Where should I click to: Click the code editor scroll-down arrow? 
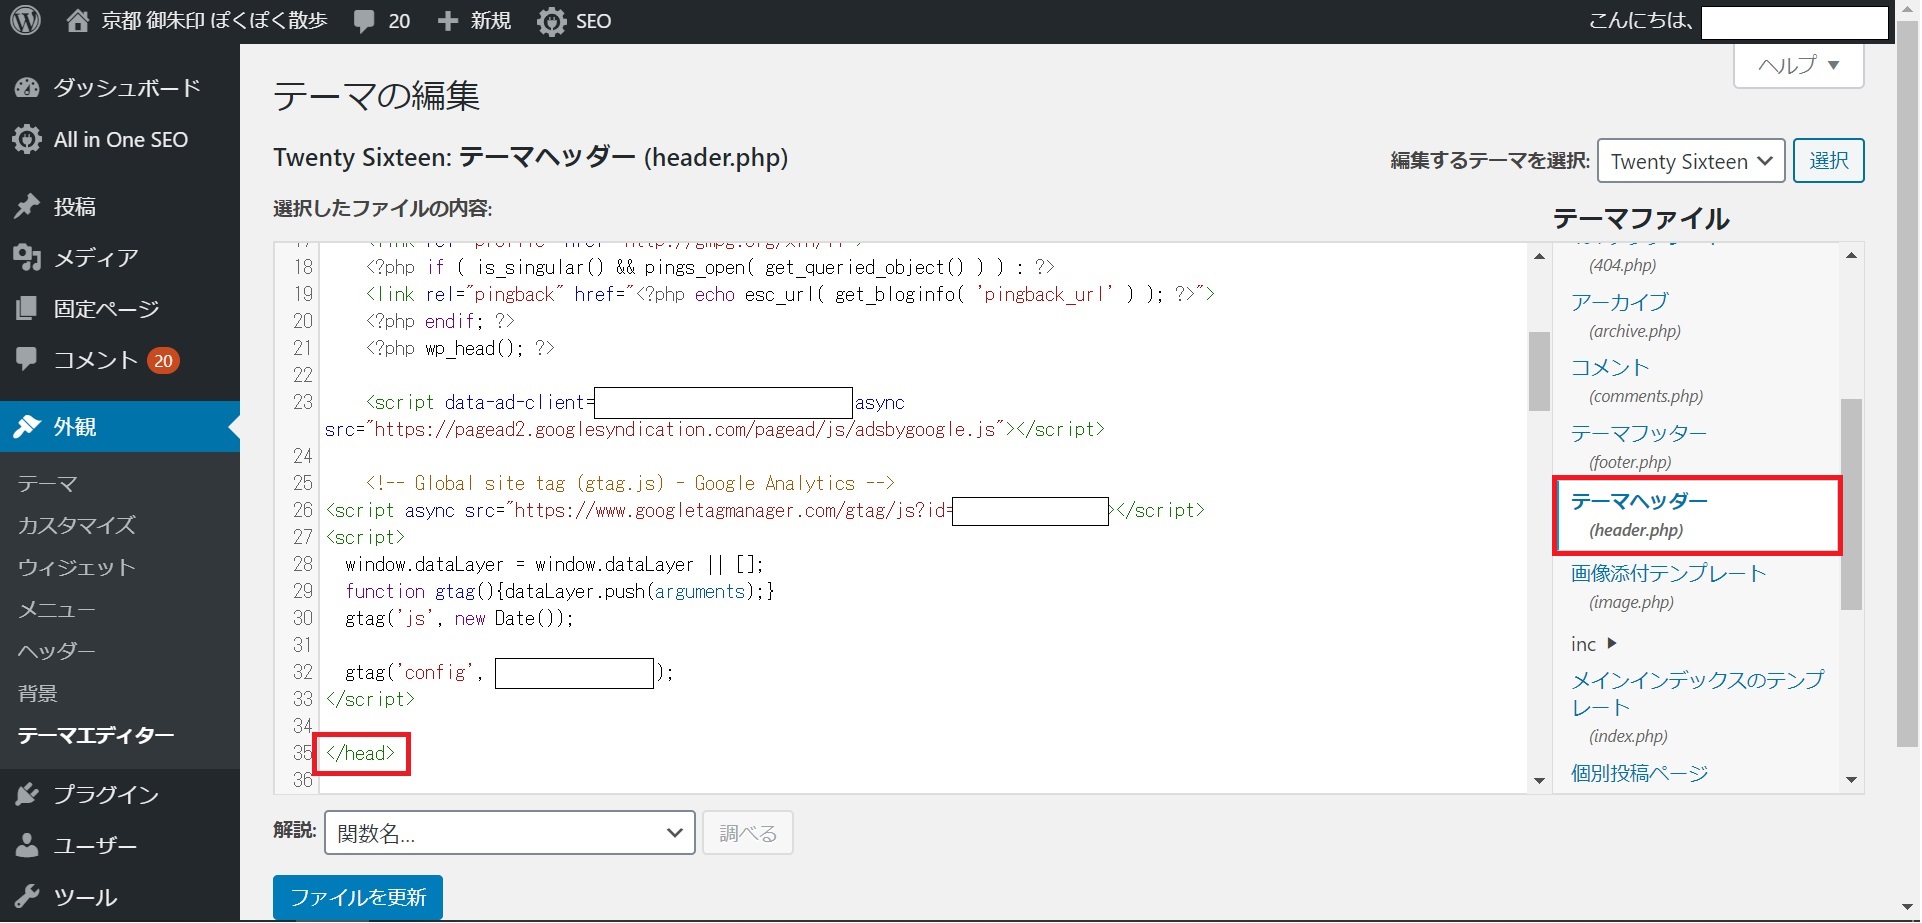[x=1539, y=780]
